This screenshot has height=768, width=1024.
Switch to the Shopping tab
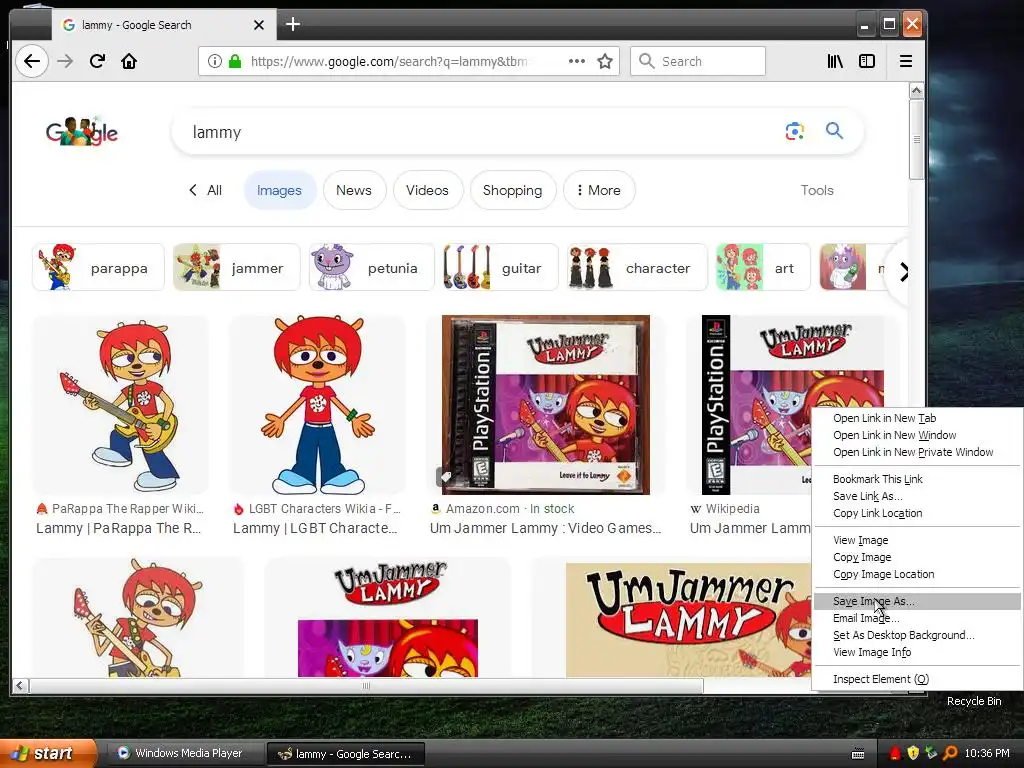(513, 190)
